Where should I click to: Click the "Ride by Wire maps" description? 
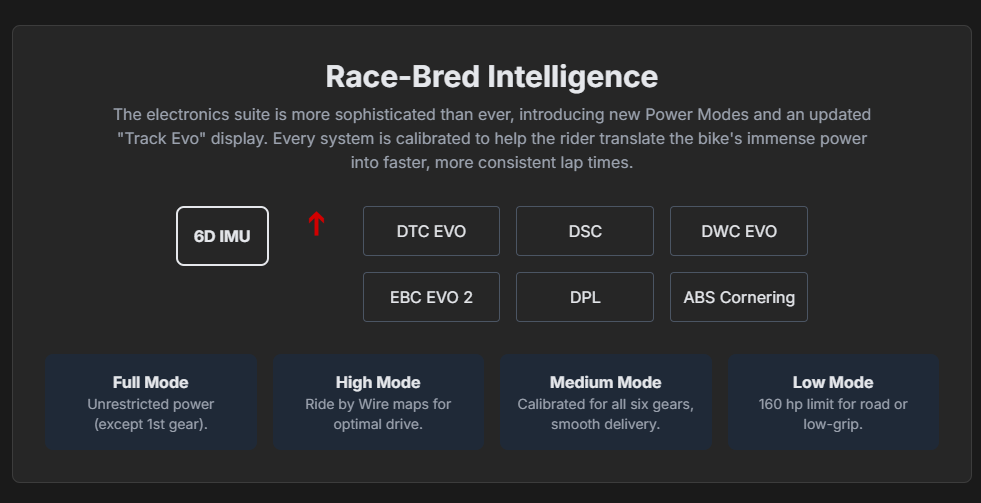click(x=378, y=405)
